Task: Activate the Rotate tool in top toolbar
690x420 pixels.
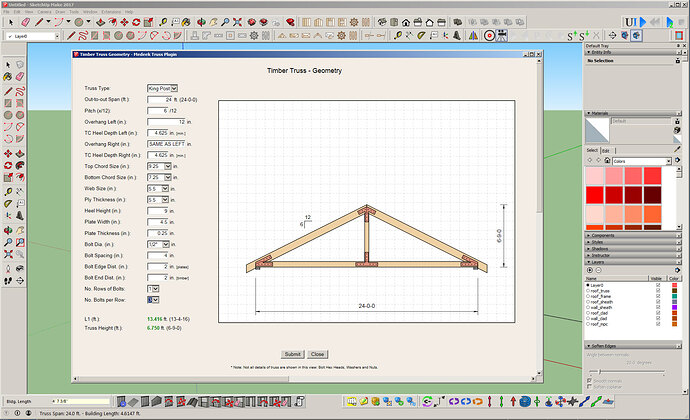Action: pyautogui.click(x=136, y=22)
